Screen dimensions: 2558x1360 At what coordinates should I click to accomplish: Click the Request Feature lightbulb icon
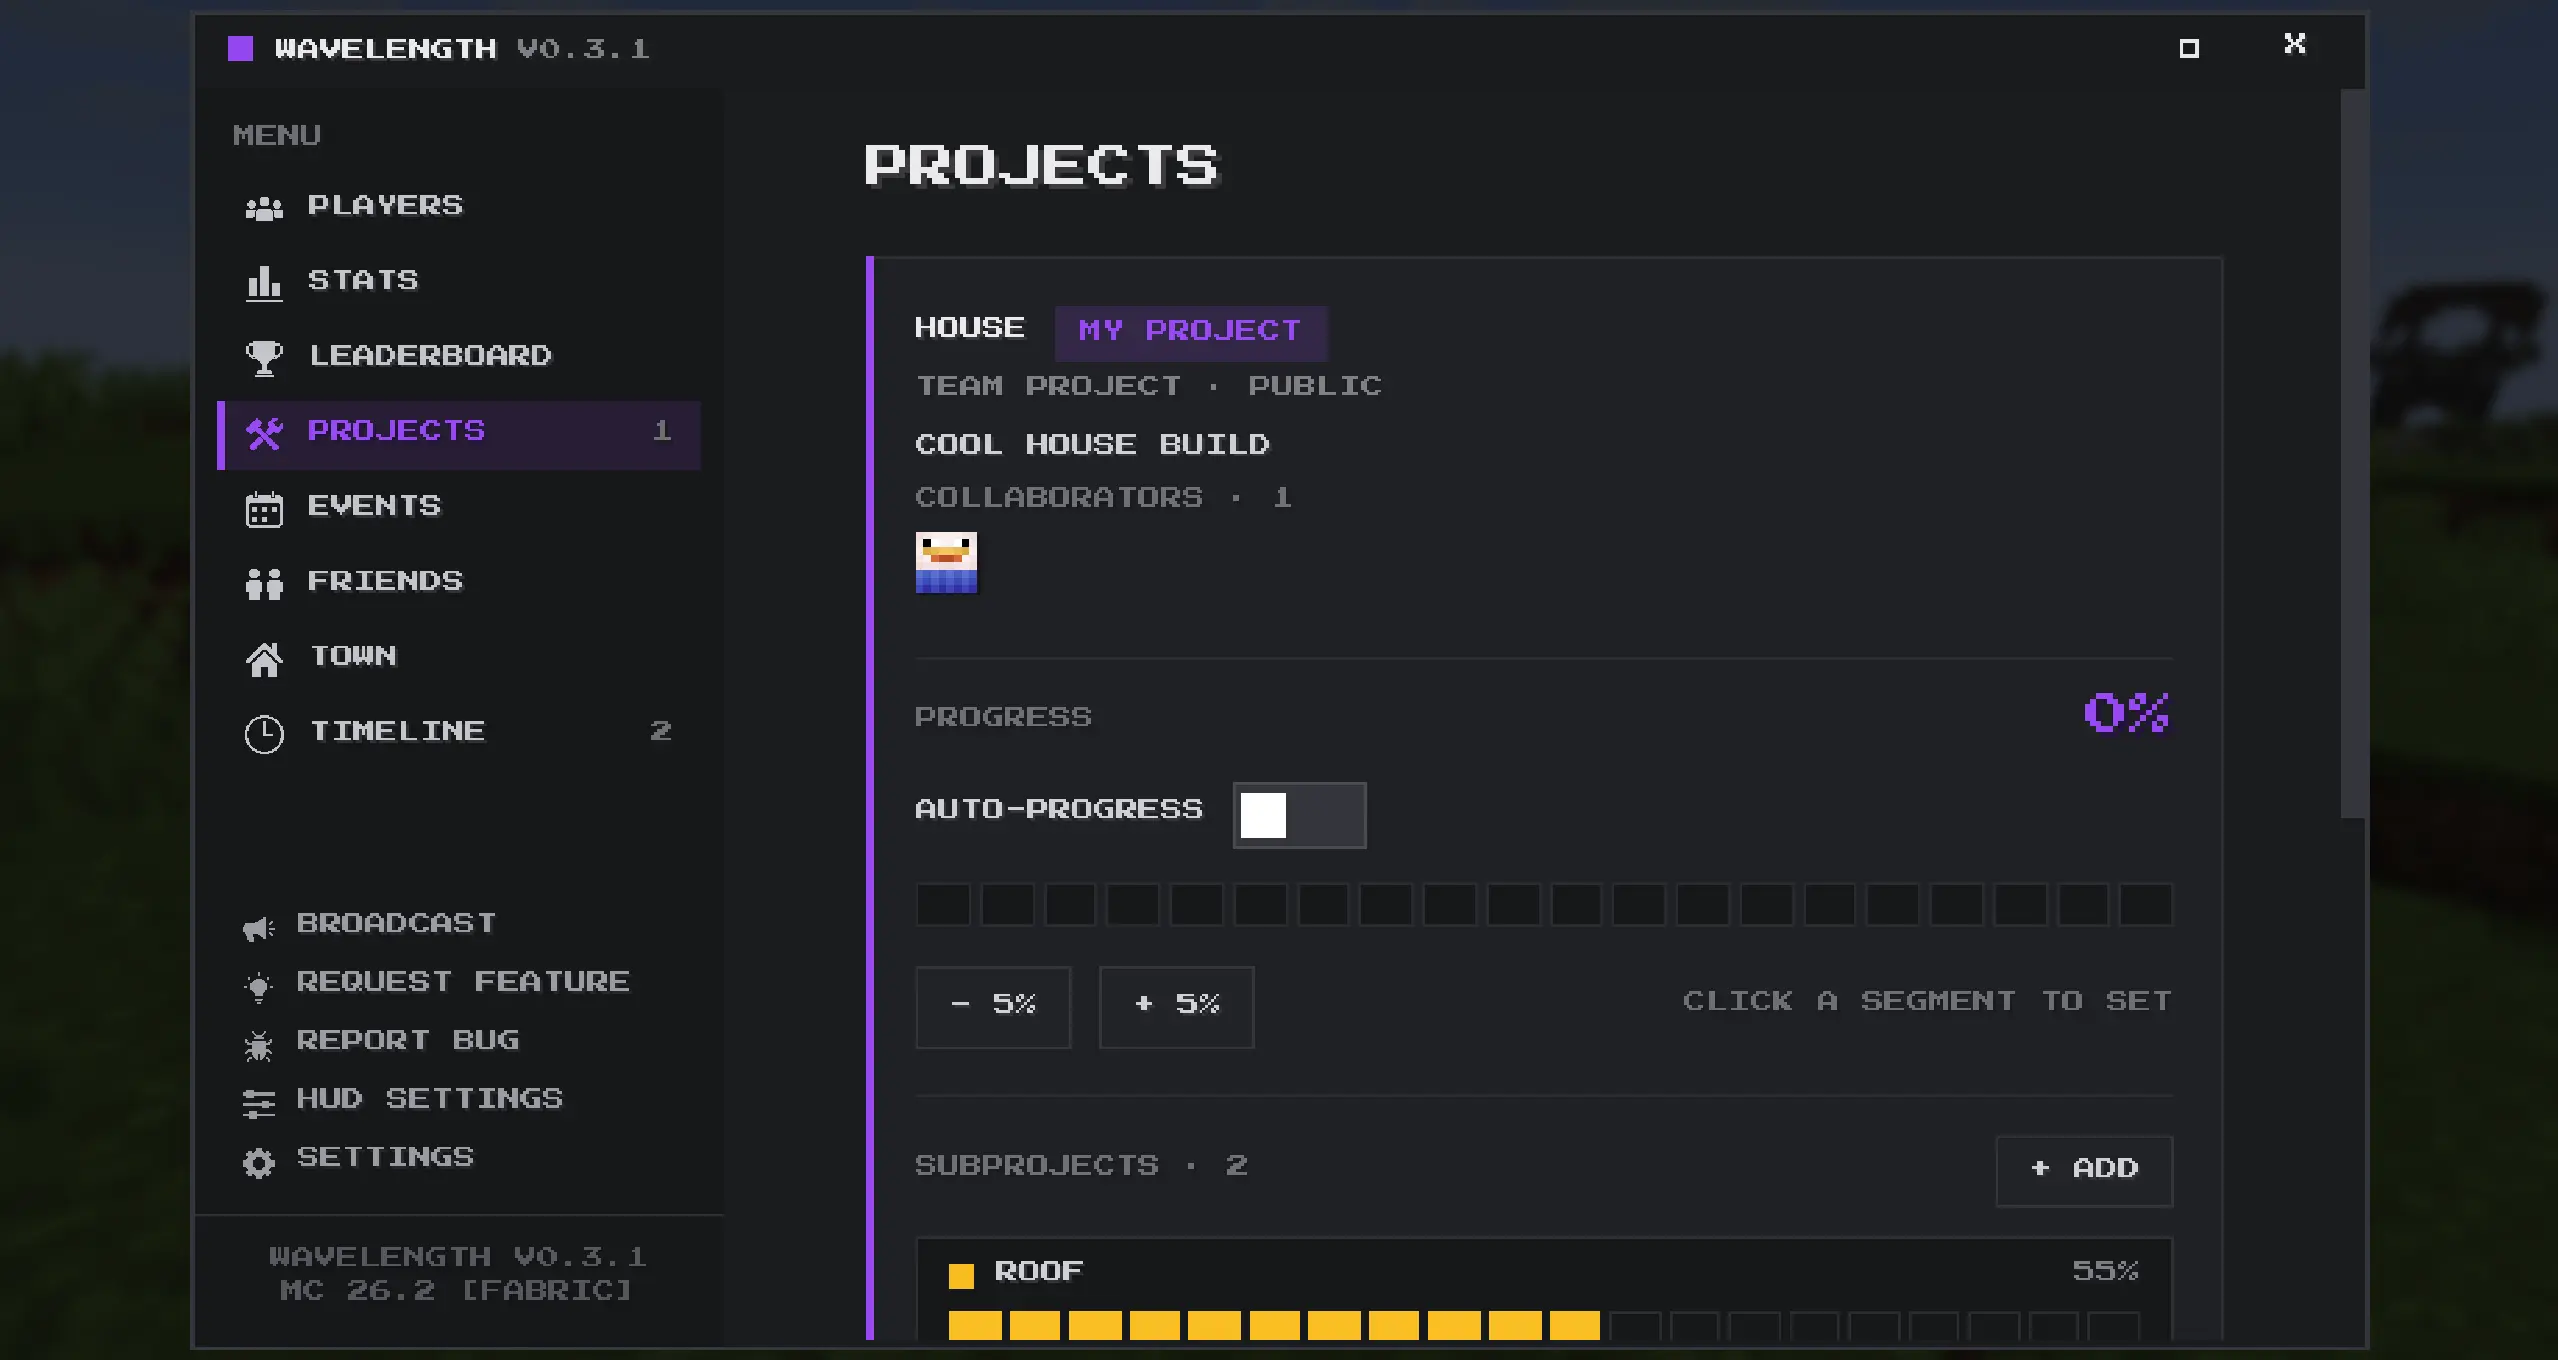258,987
